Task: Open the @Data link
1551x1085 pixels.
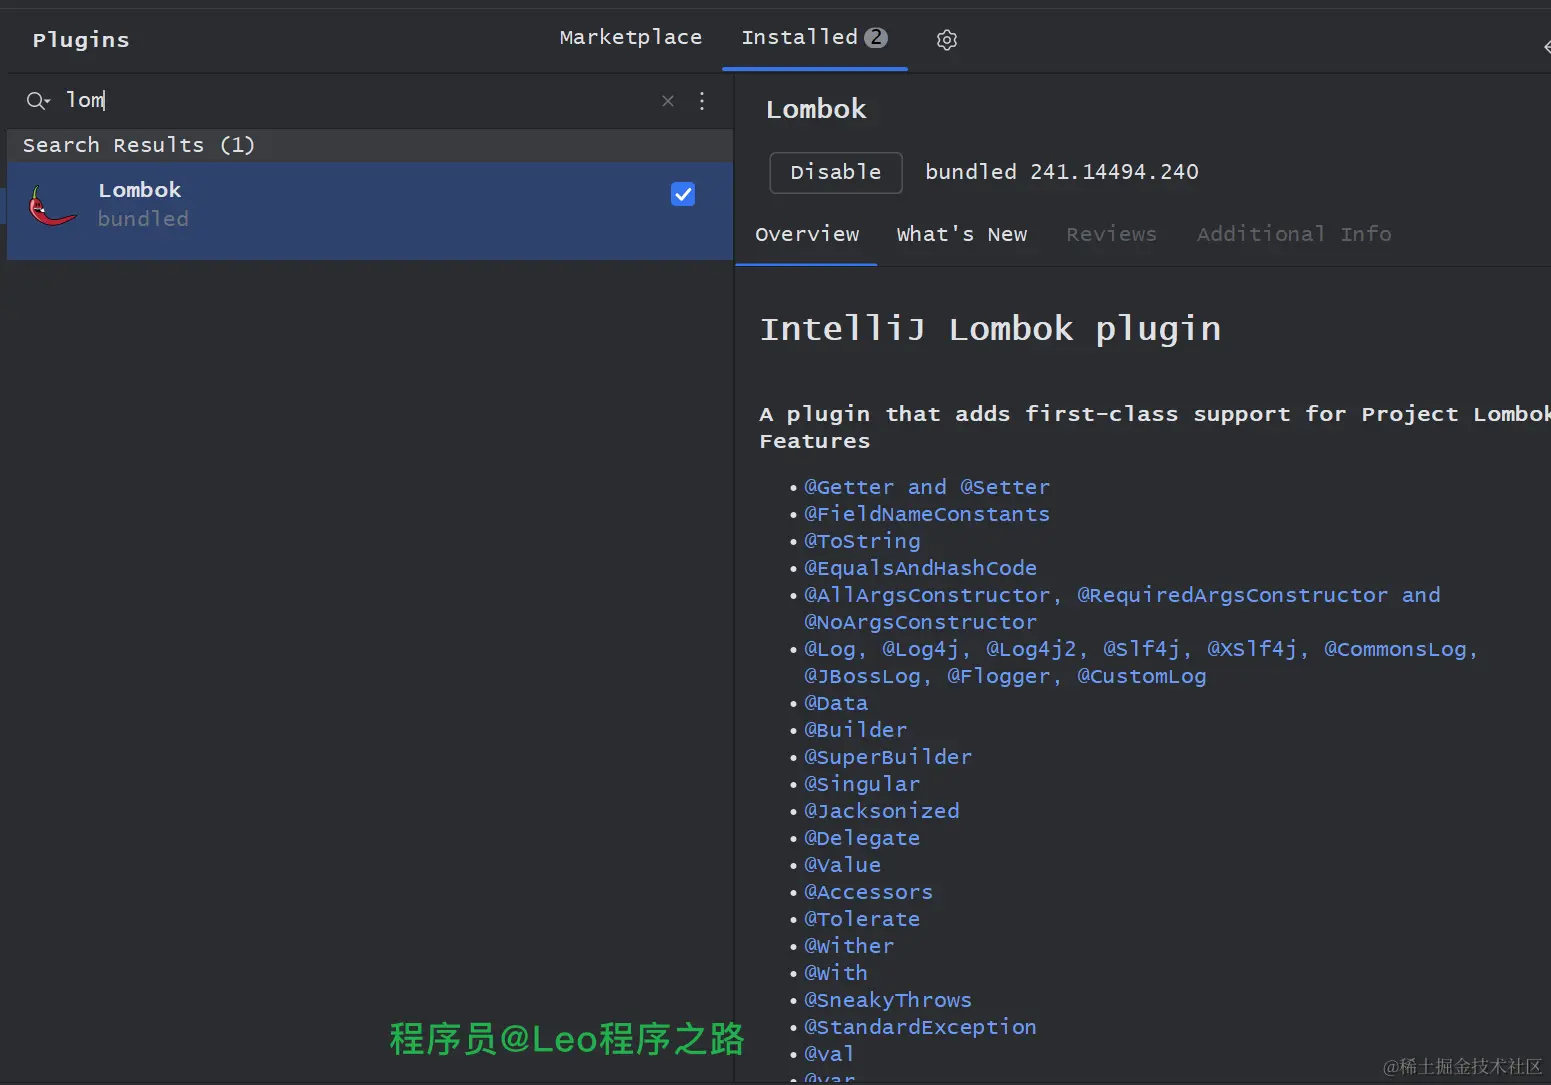Action: (x=836, y=703)
